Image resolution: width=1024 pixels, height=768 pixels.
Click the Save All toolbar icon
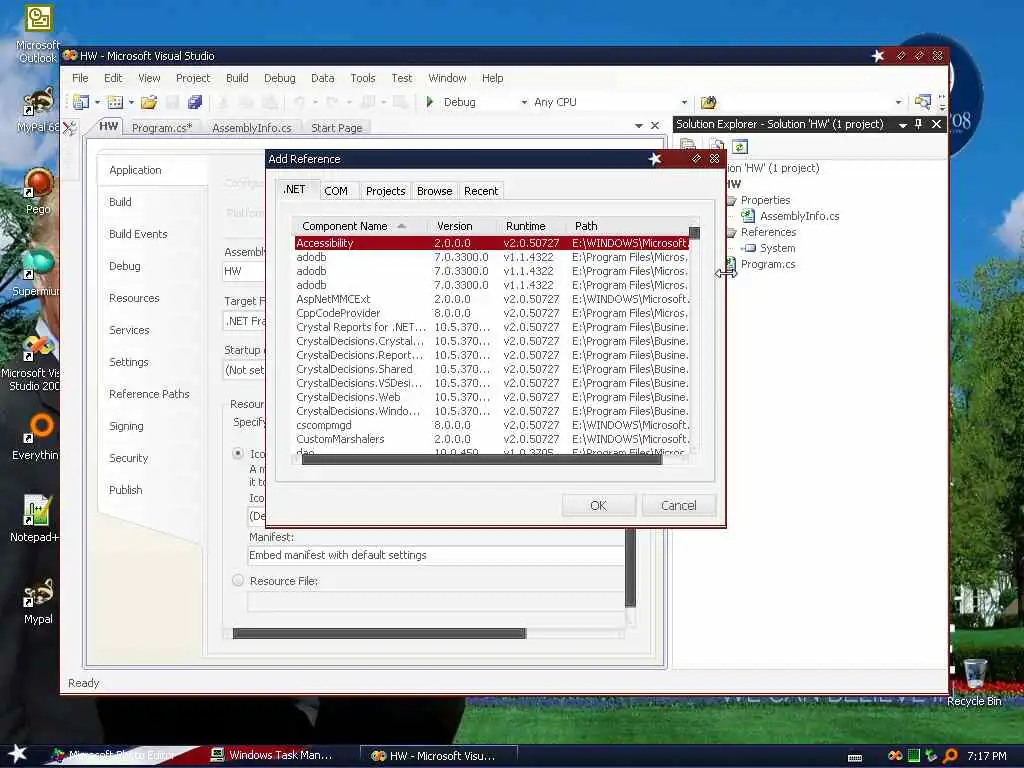tap(195, 102)
